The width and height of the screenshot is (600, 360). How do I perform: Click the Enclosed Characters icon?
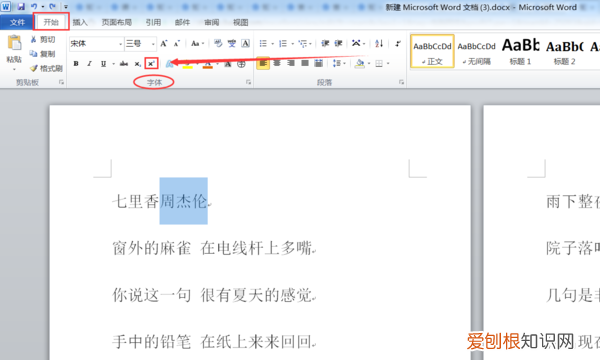(x=241, y=64)
